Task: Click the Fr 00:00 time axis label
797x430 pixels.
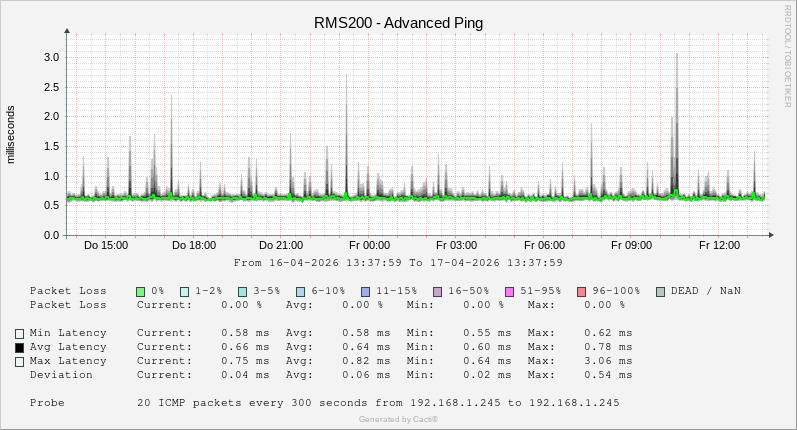Action: pyautogui.click(x=369, y=245)
